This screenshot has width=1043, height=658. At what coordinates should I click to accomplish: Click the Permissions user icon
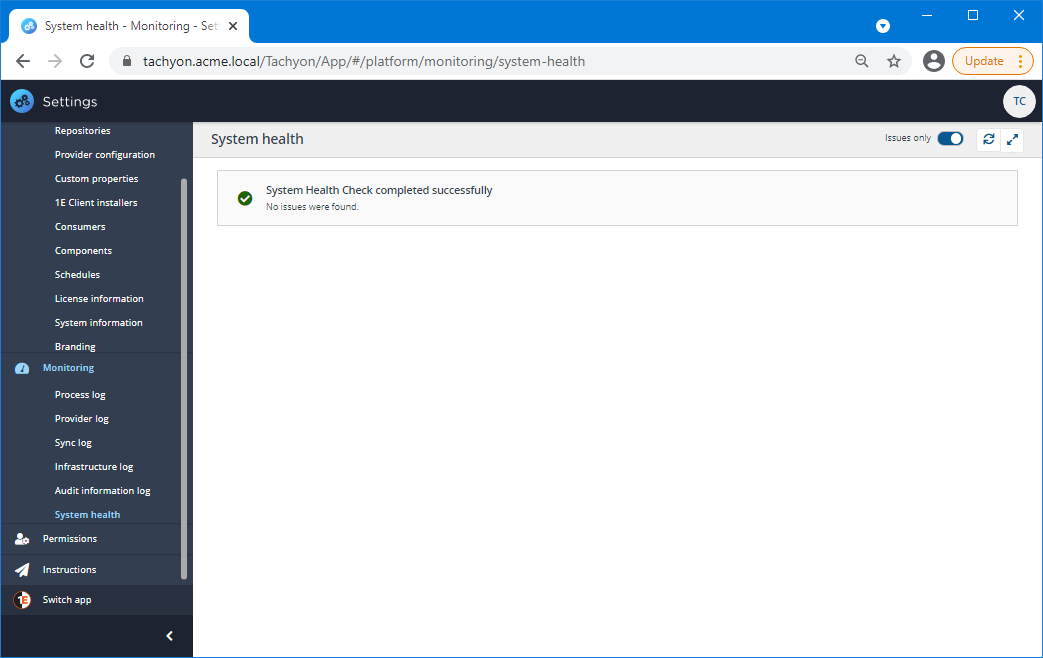pos(22,539)
